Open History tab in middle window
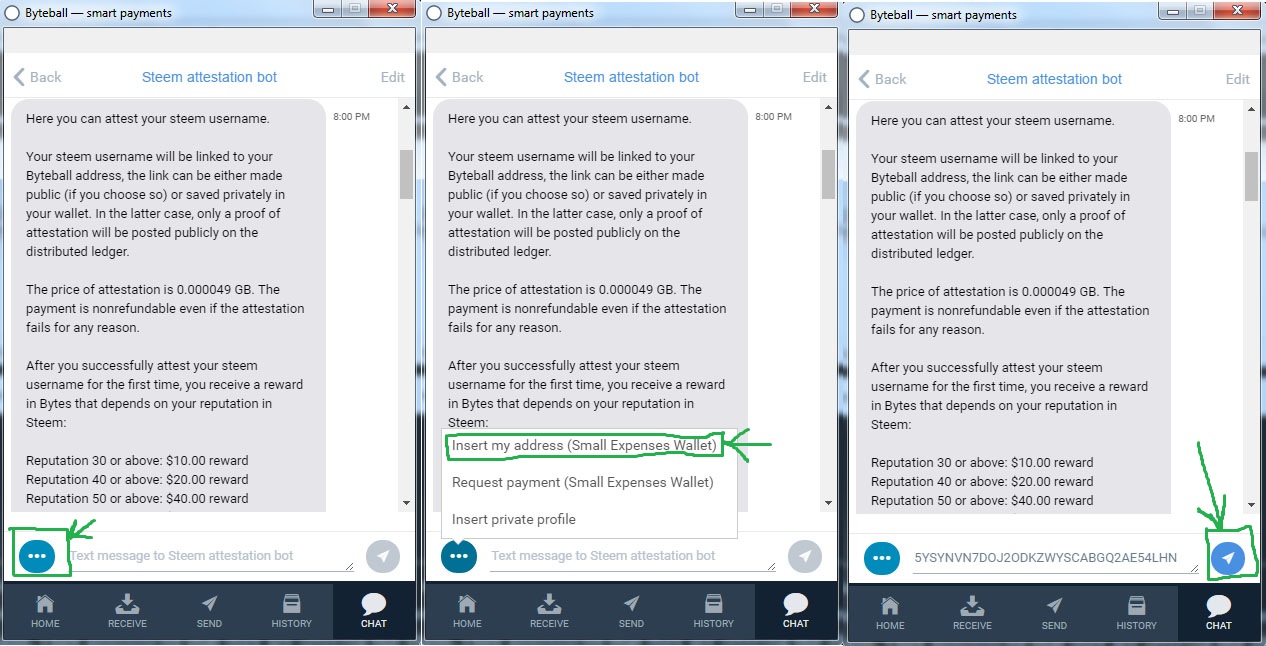The image size is (1266, 646). pos(713,611)
